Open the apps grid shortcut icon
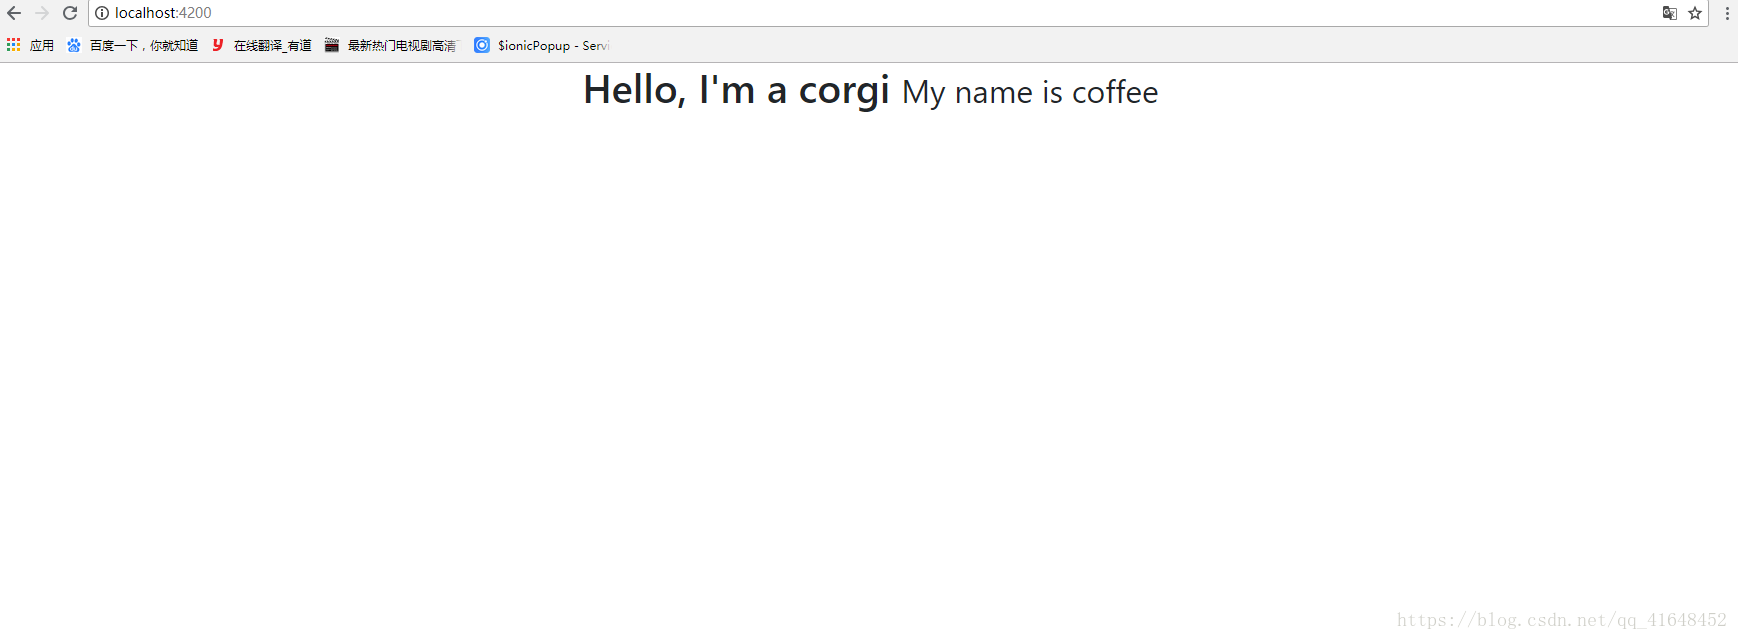 click(x=13, y=45)
